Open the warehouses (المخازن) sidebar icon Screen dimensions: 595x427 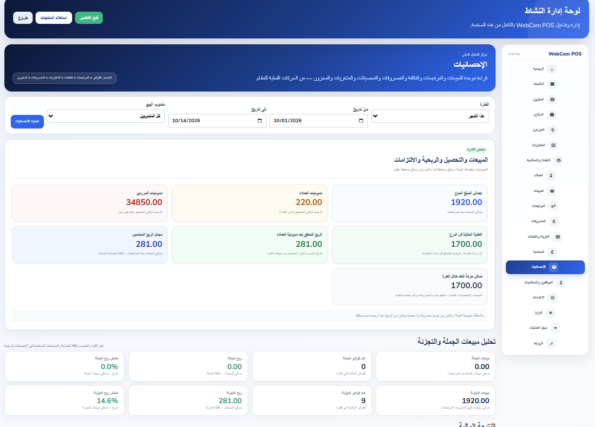tap(552, 115)
